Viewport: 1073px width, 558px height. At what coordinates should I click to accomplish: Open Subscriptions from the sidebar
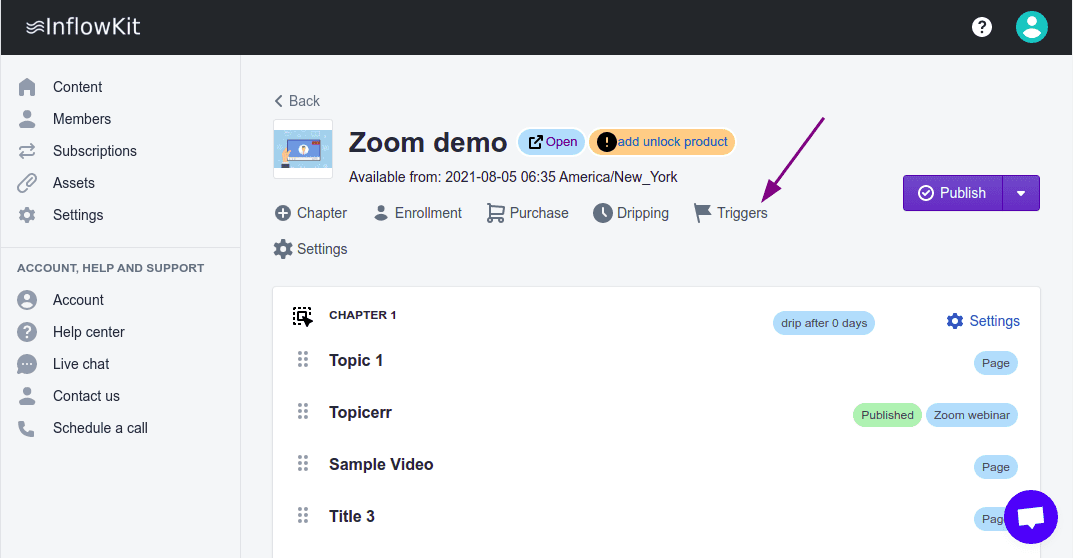click(x=94, y=151)
